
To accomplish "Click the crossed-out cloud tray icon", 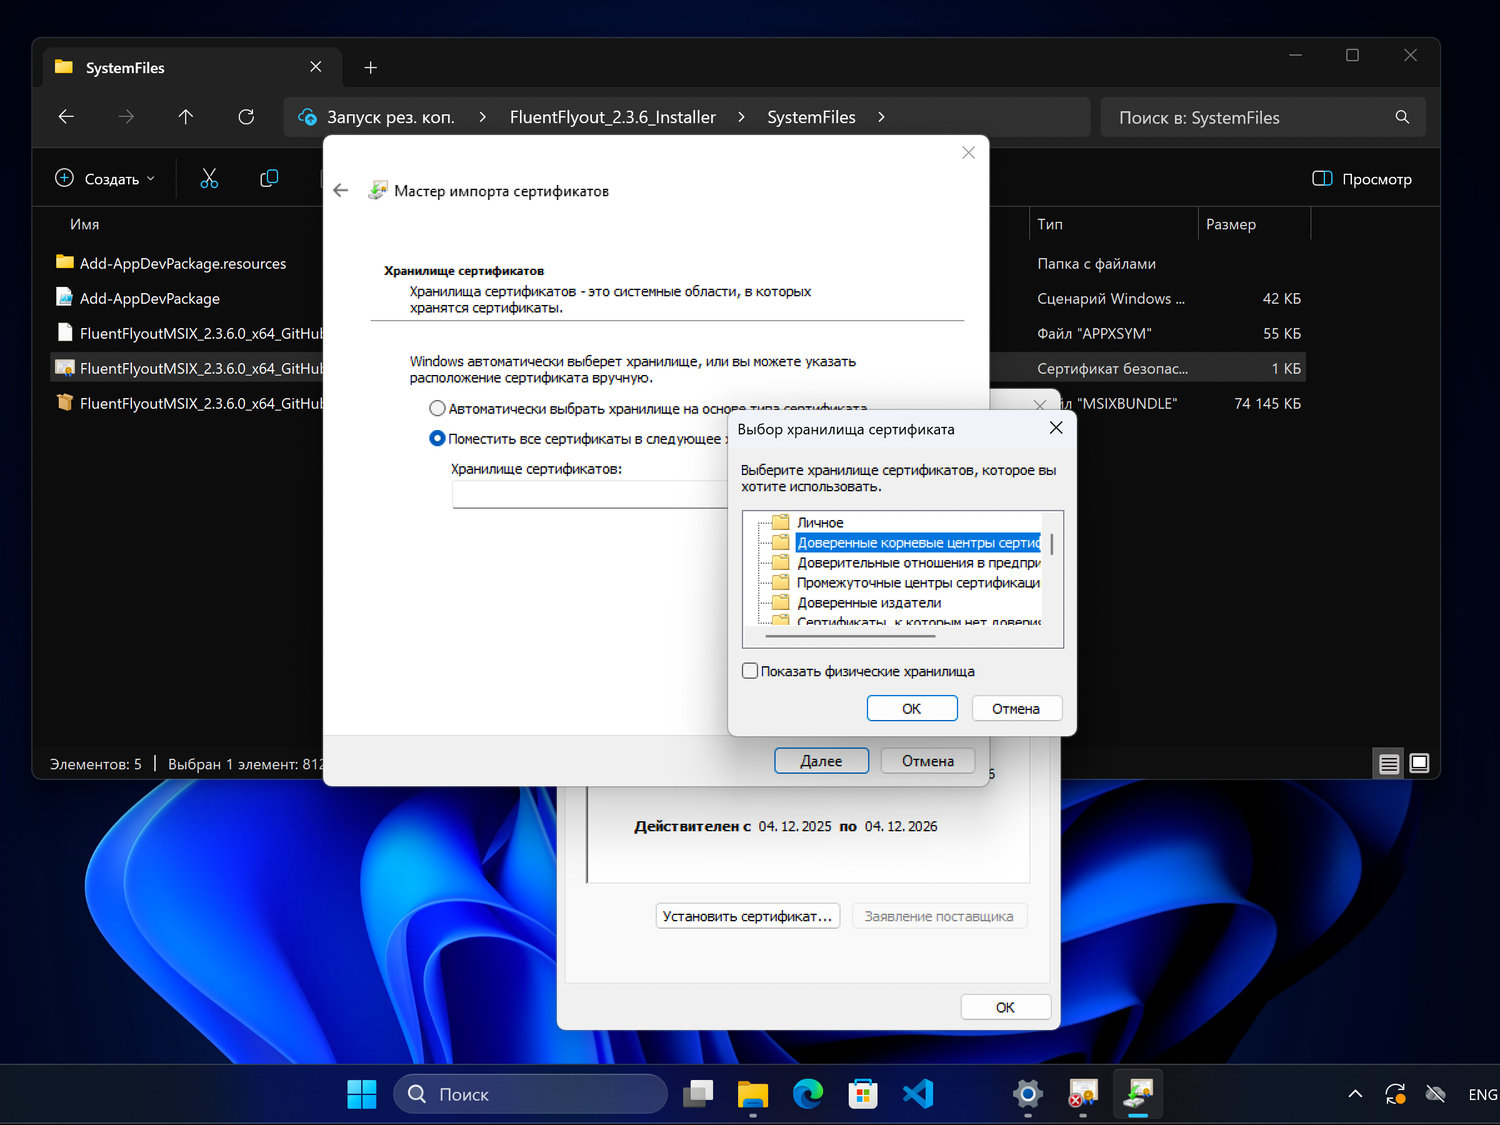I will pos(1435,1094).
